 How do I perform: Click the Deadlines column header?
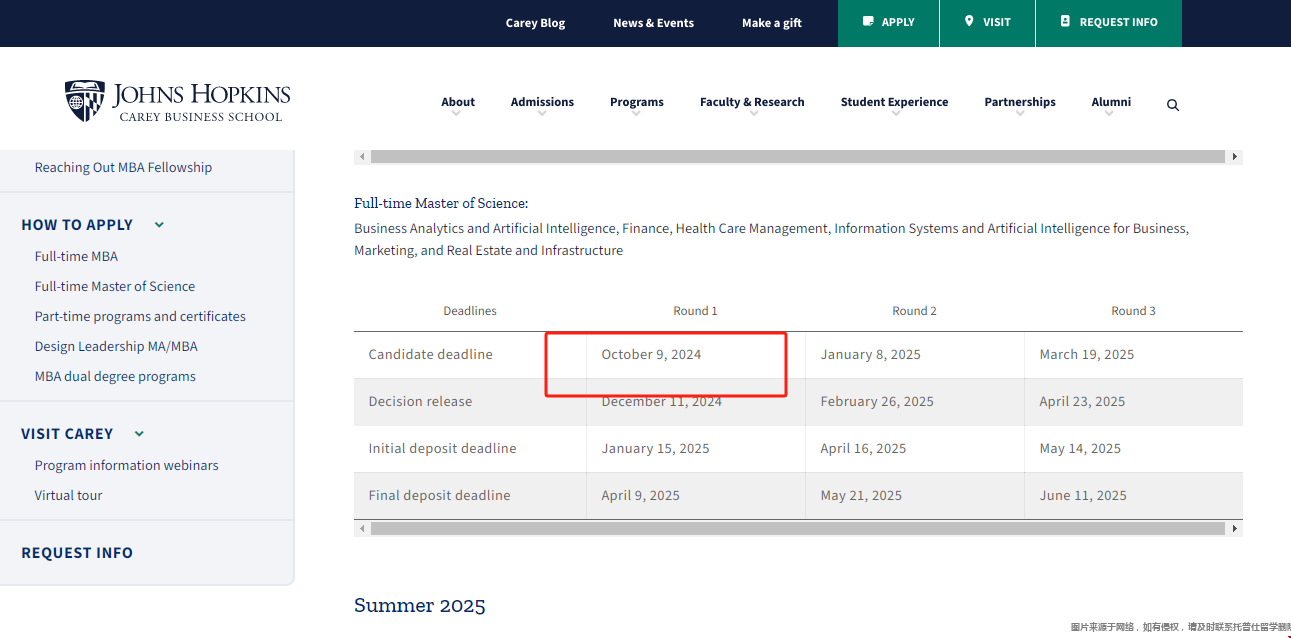(470, 311)
